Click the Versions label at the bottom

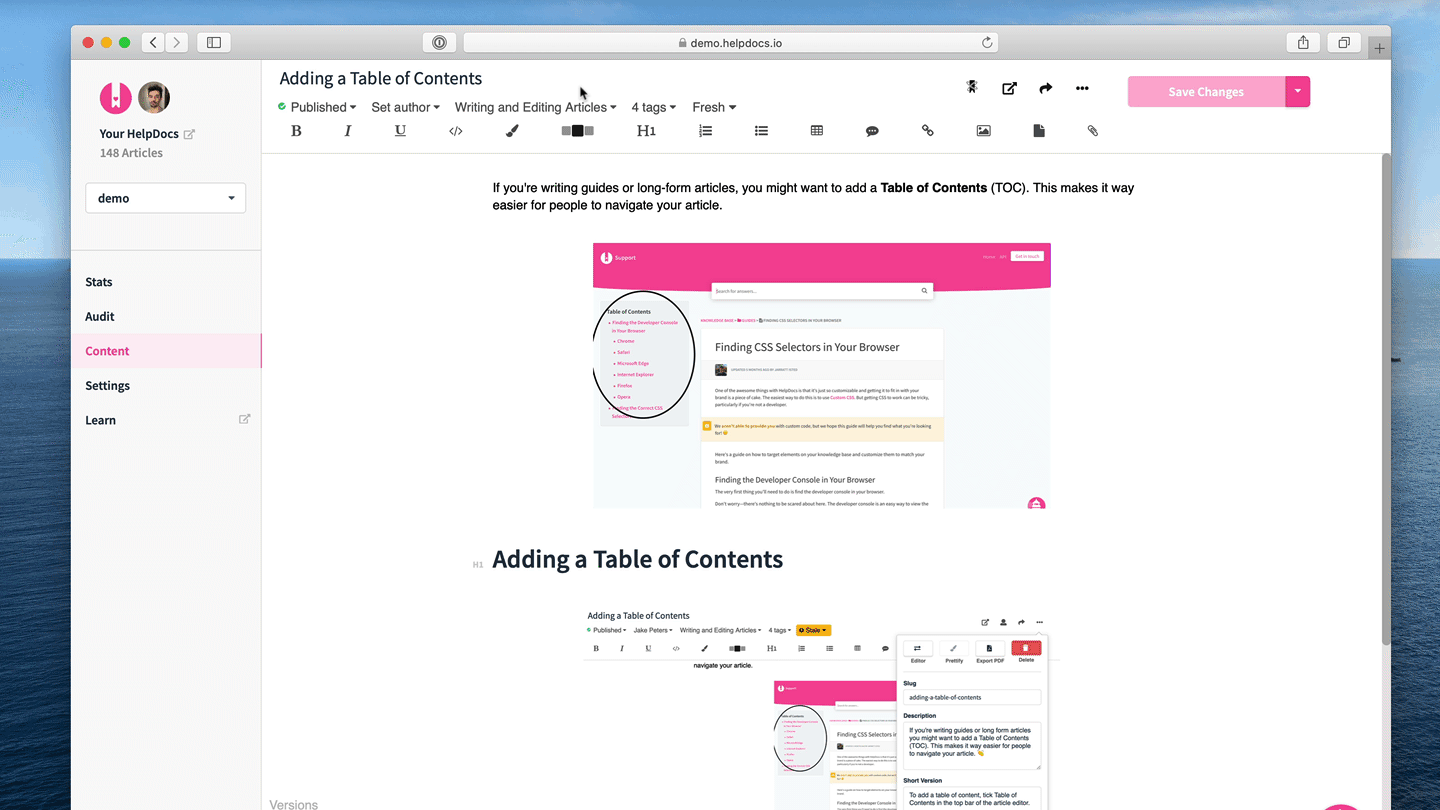pos(293,804)
